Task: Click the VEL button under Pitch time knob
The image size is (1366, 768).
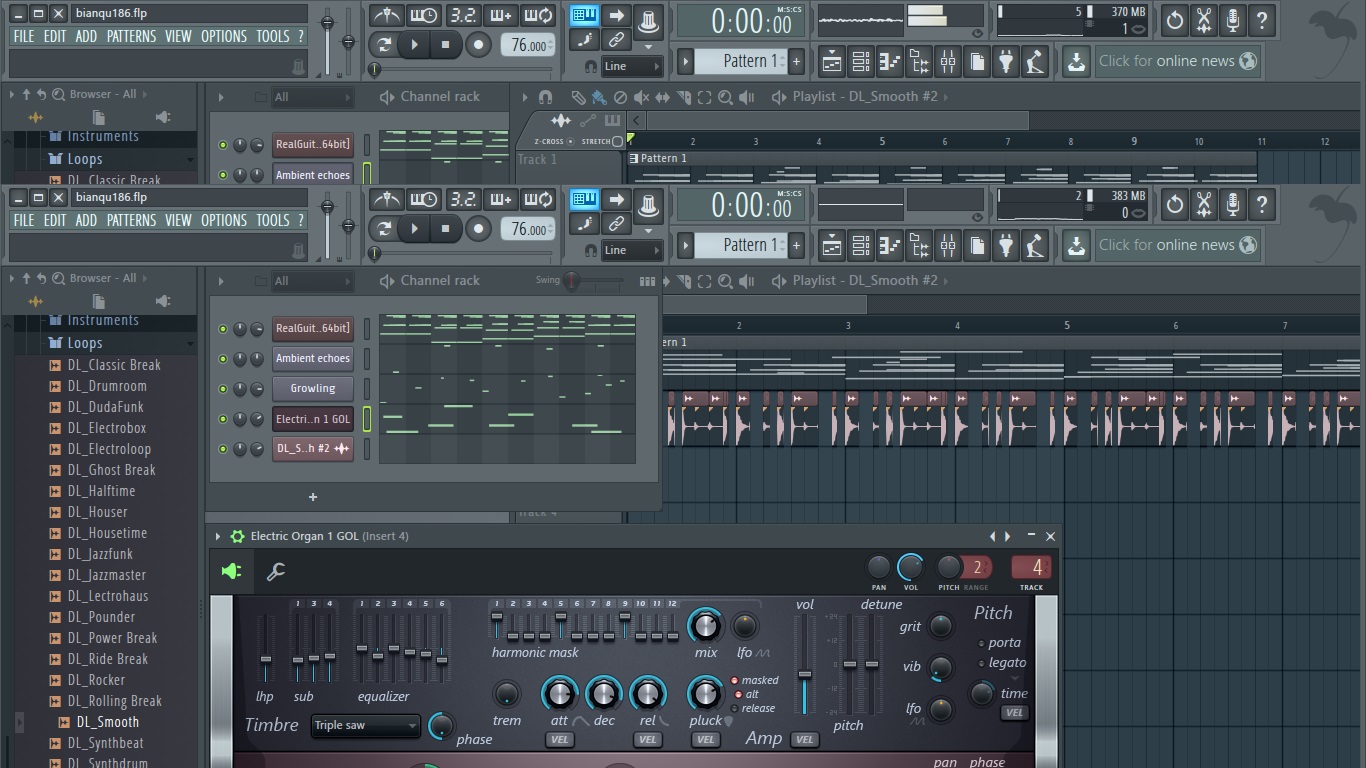Action: click(x=1014, y=713)
